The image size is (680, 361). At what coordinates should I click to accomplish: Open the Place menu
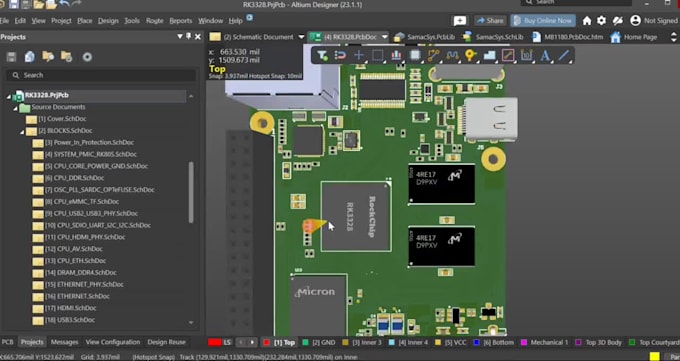pyautogui.click(x=85, y=21)
